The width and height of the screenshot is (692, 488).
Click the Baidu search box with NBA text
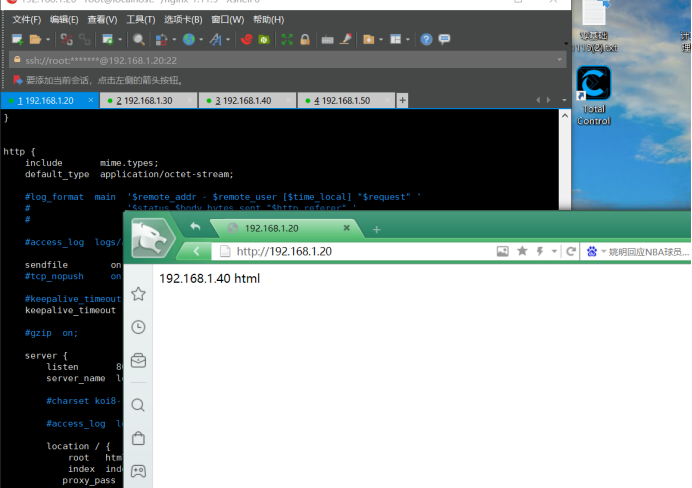pyautogui.click(x=648, y=252)
